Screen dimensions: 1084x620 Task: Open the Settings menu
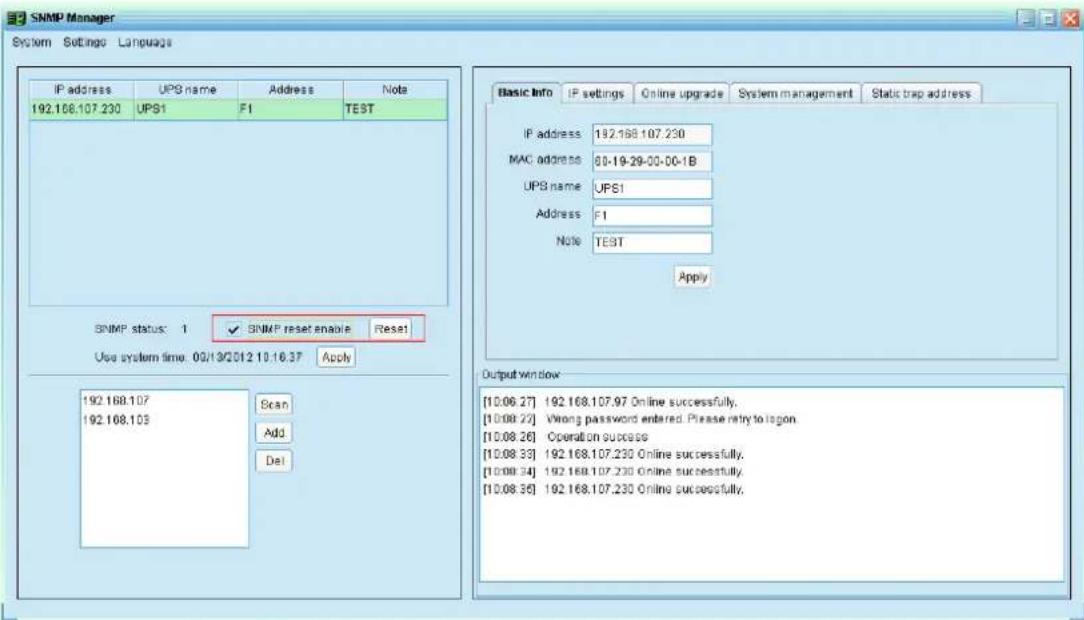click(84, 42)
